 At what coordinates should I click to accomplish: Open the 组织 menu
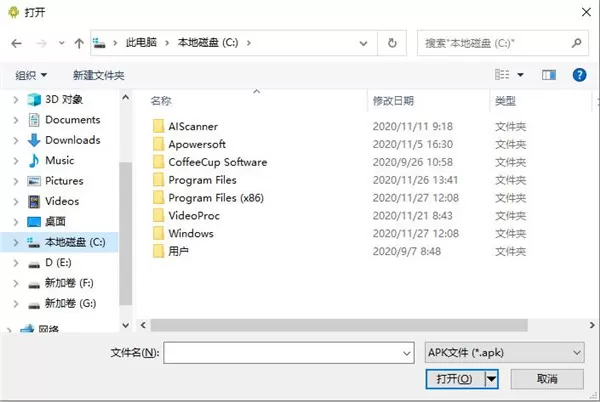point(31,75)
